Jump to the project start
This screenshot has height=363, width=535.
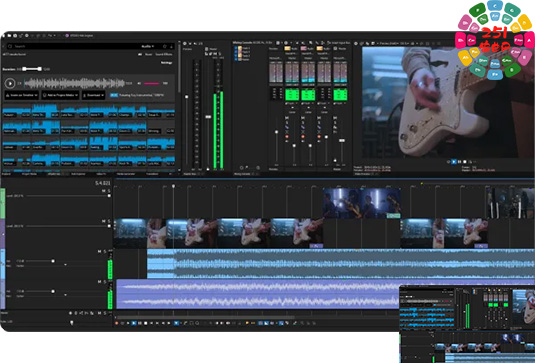pos(151,323)
